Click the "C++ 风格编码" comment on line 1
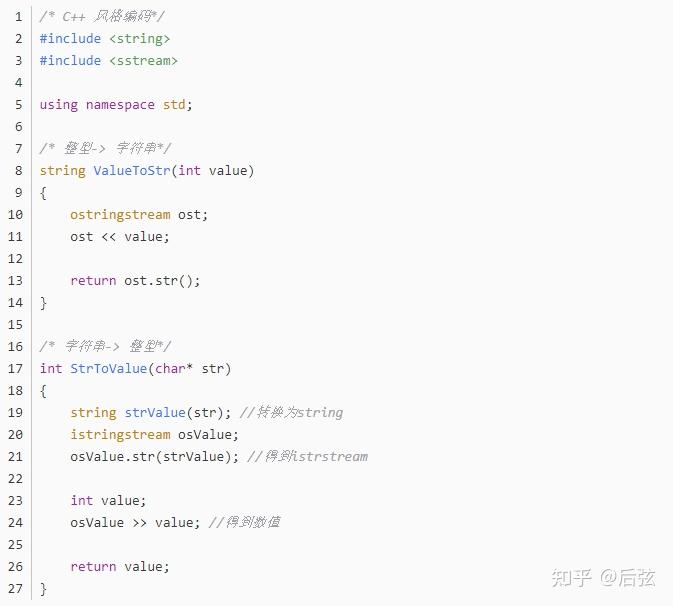Image resolution: width=673 pixels, height=606 pixels. pos(103,16)
